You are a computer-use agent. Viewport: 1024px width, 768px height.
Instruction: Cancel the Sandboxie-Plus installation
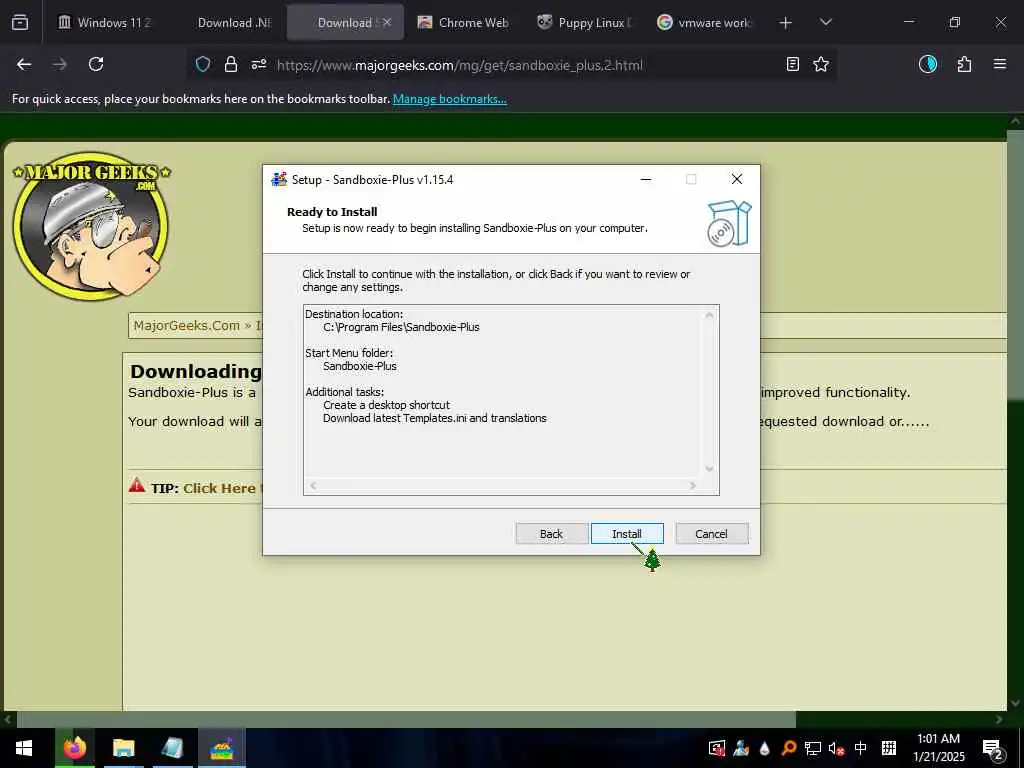coord(711,534)
